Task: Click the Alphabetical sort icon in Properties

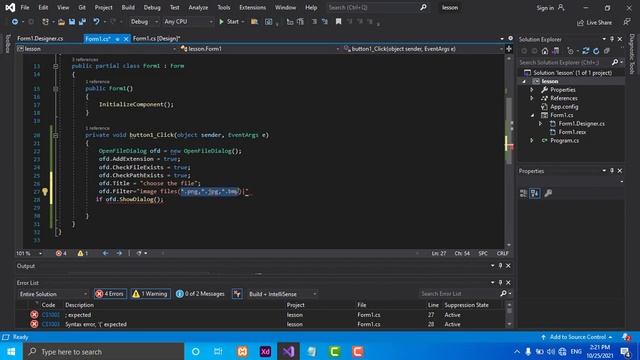Action: coord(535,193)
